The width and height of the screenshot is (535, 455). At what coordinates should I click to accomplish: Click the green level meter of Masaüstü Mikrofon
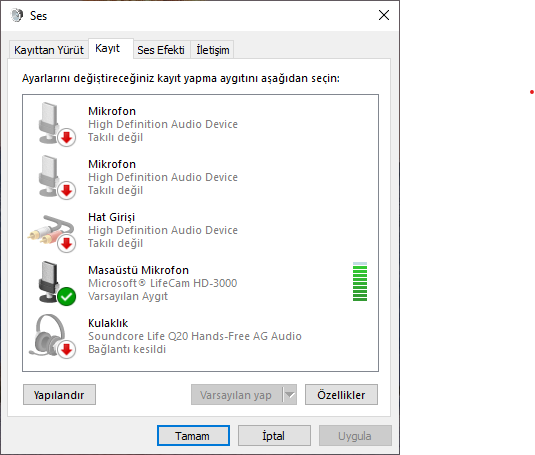coord(360,282)
